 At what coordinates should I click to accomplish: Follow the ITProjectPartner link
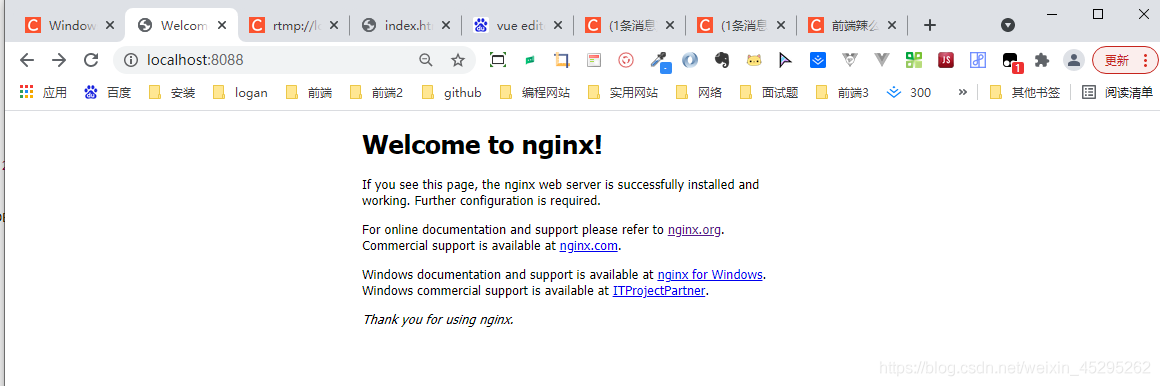[660, 291]
